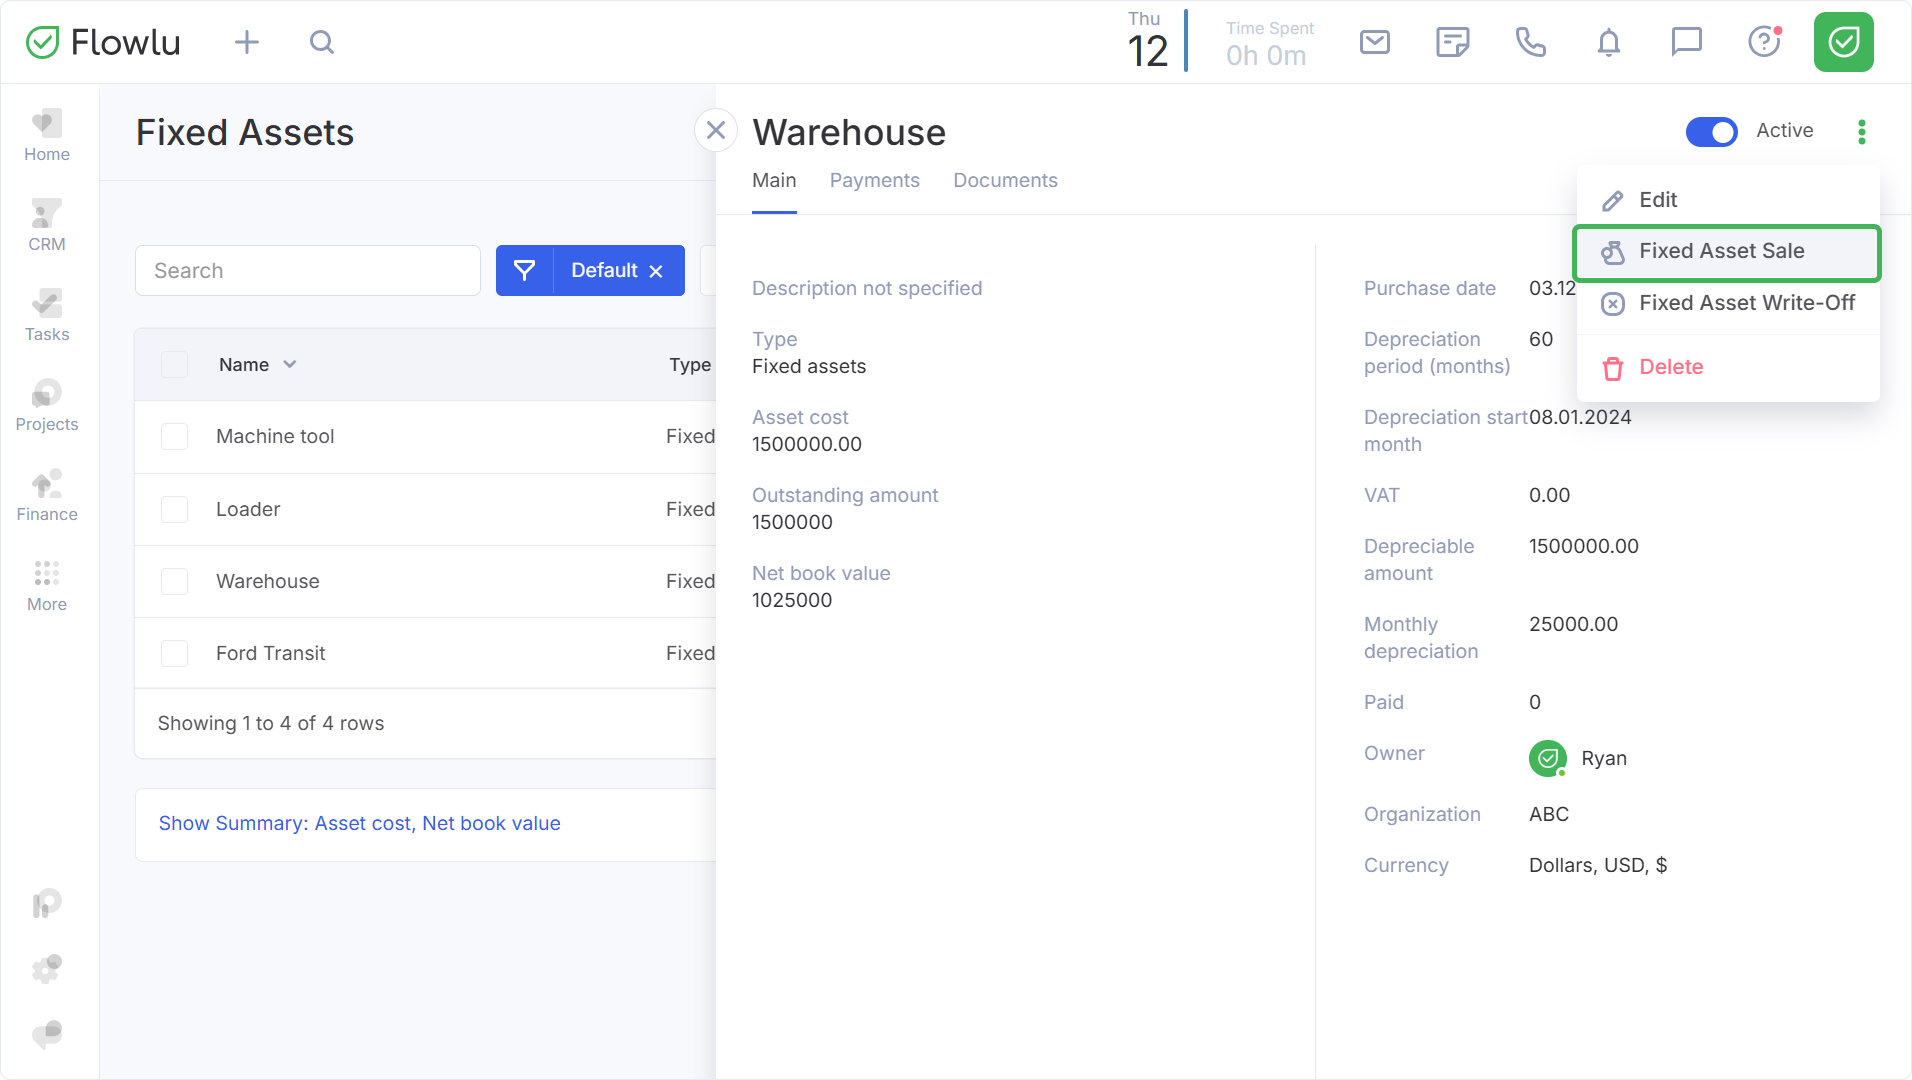Screen dimensions: 1912x1080
Task: Select the Ford Transit row checkbox
Action: pos(175,654)
